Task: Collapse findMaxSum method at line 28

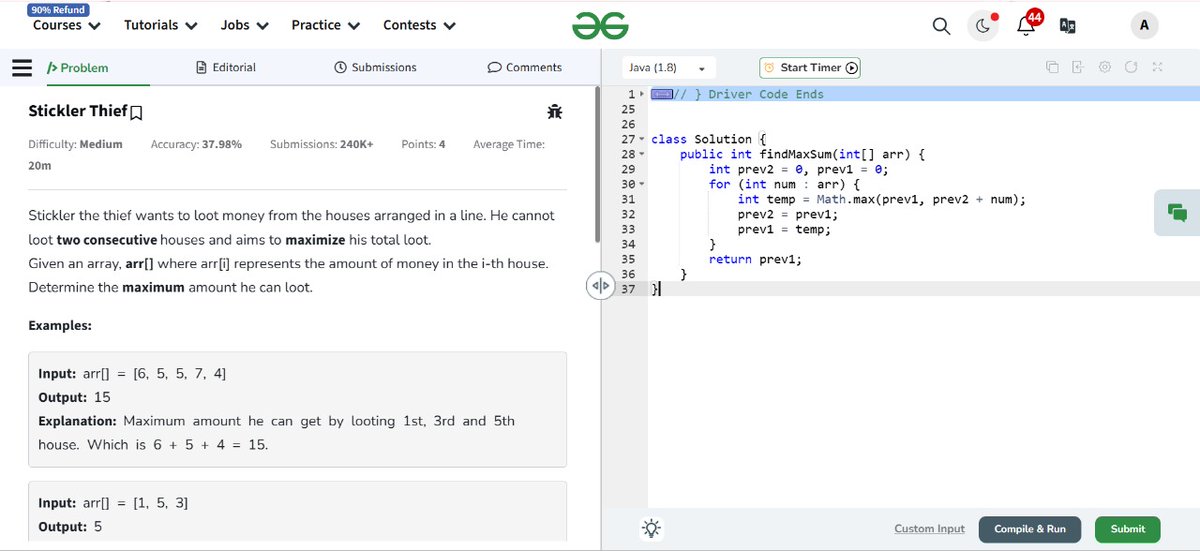Action: pyautogui.click(x=644, y=155)
